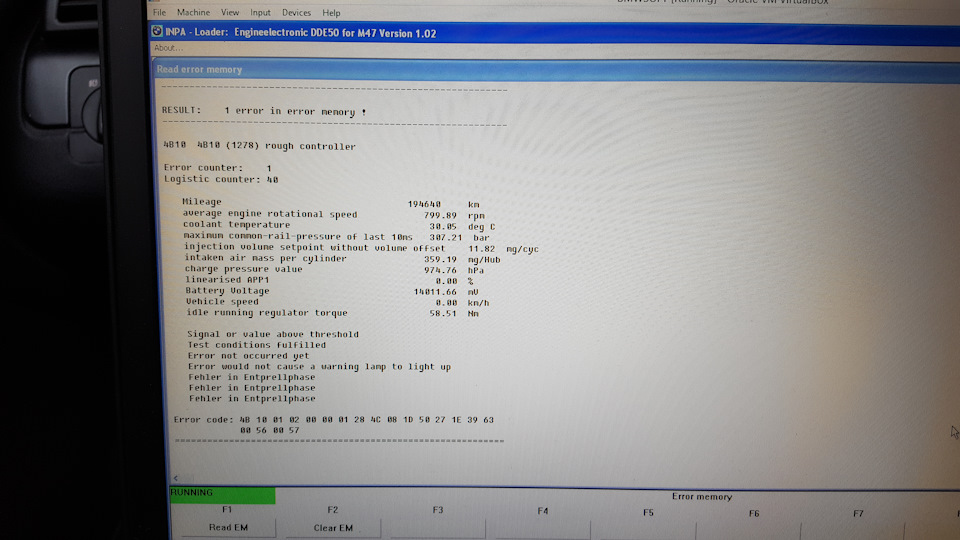Click the coolant temperature row
This screenshot has height=540, width=960.
tap(339, 225)
